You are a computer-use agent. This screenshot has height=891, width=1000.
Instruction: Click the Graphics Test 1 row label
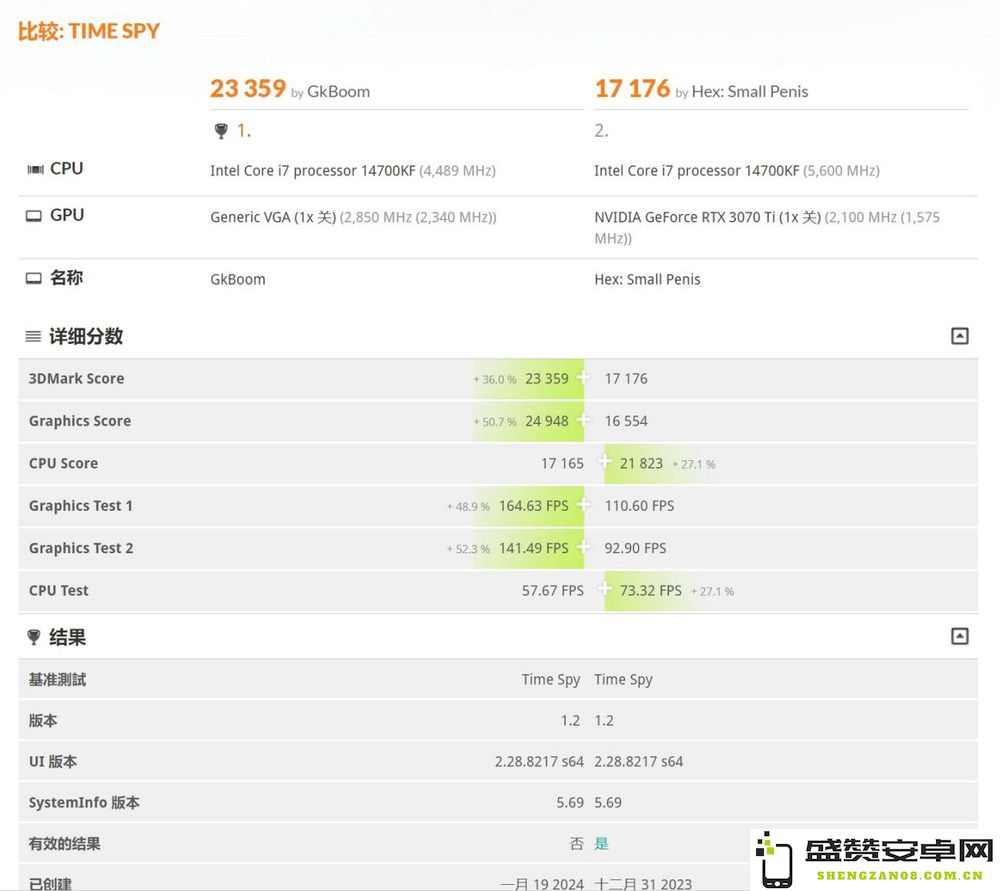click(81, 506)
